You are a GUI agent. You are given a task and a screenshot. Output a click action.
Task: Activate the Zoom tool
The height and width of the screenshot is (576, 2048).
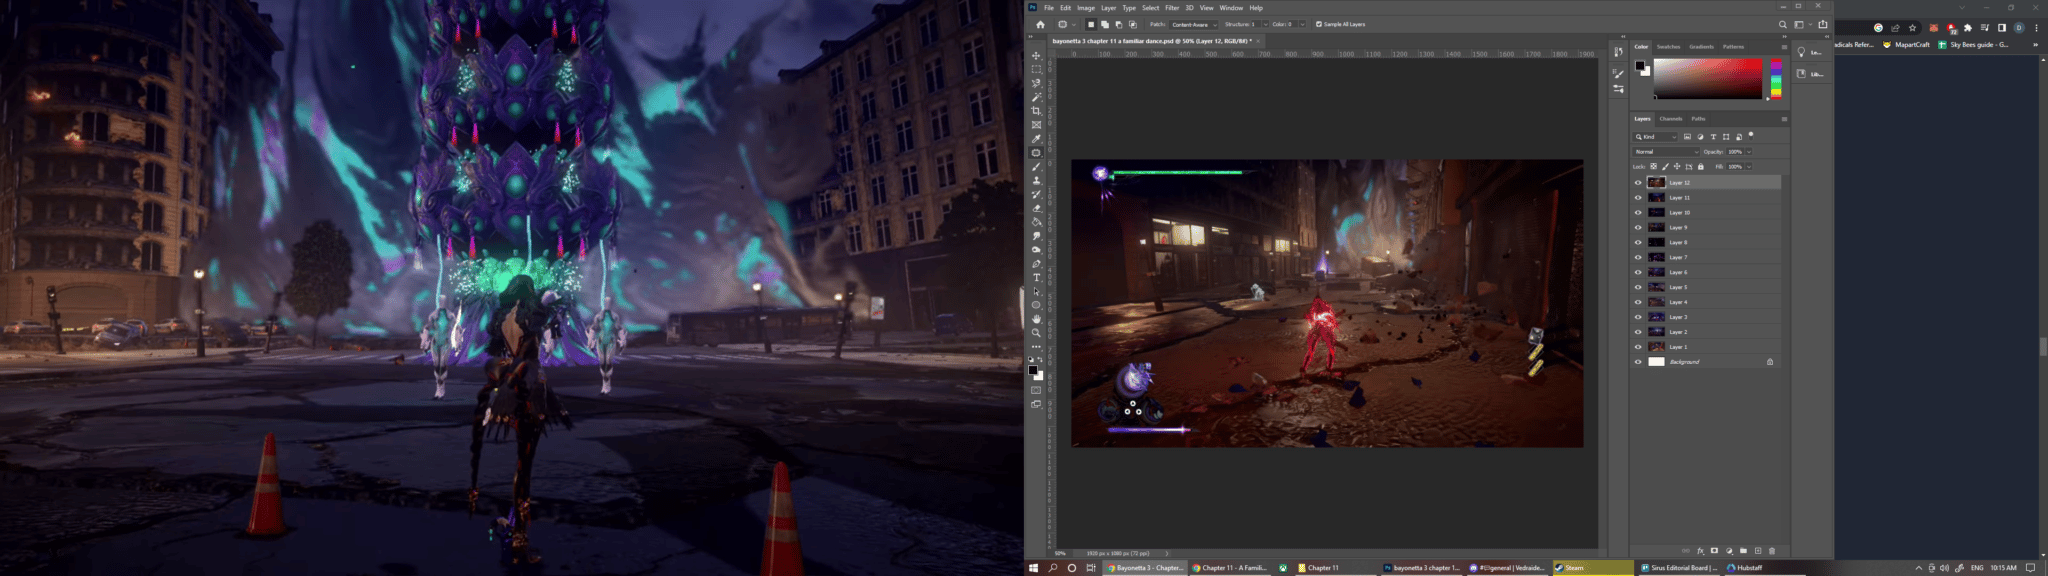click(x=1036, y=333)
